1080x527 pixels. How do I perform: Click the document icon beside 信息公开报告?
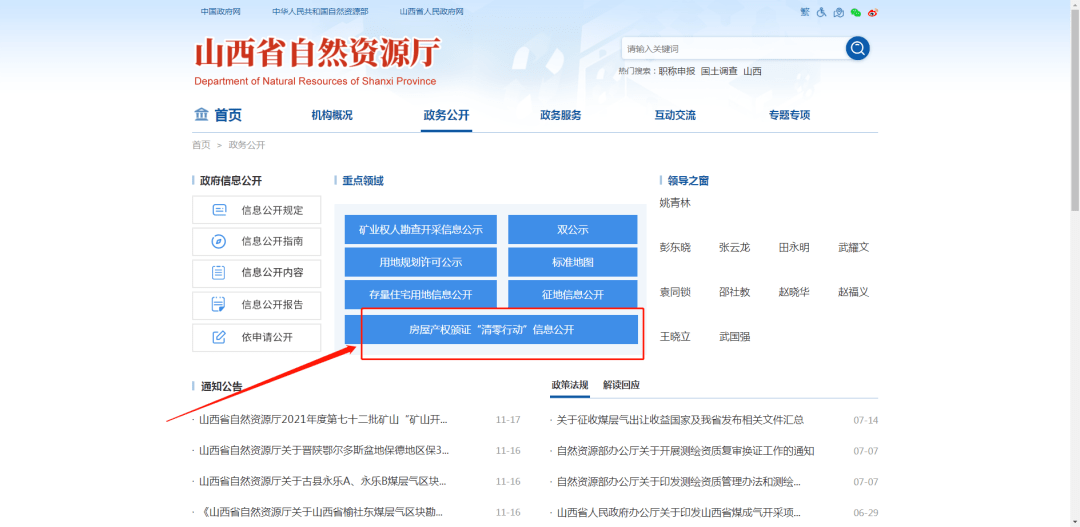[x=218, y=303]
